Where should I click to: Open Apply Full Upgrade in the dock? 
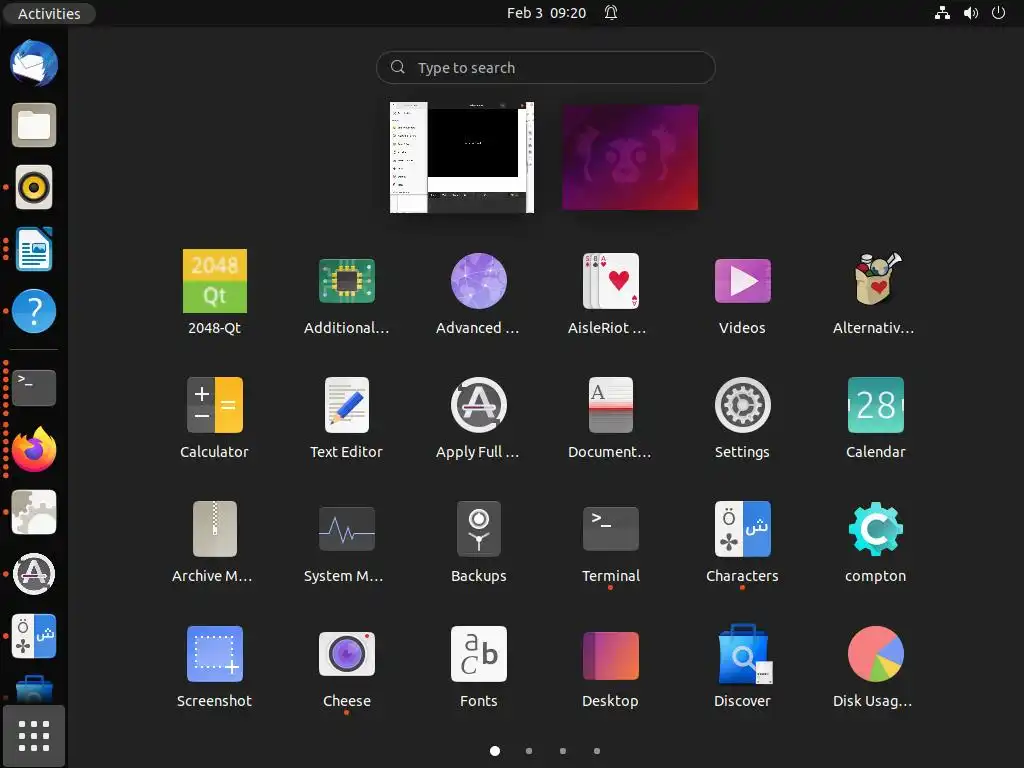pos(34,574)
